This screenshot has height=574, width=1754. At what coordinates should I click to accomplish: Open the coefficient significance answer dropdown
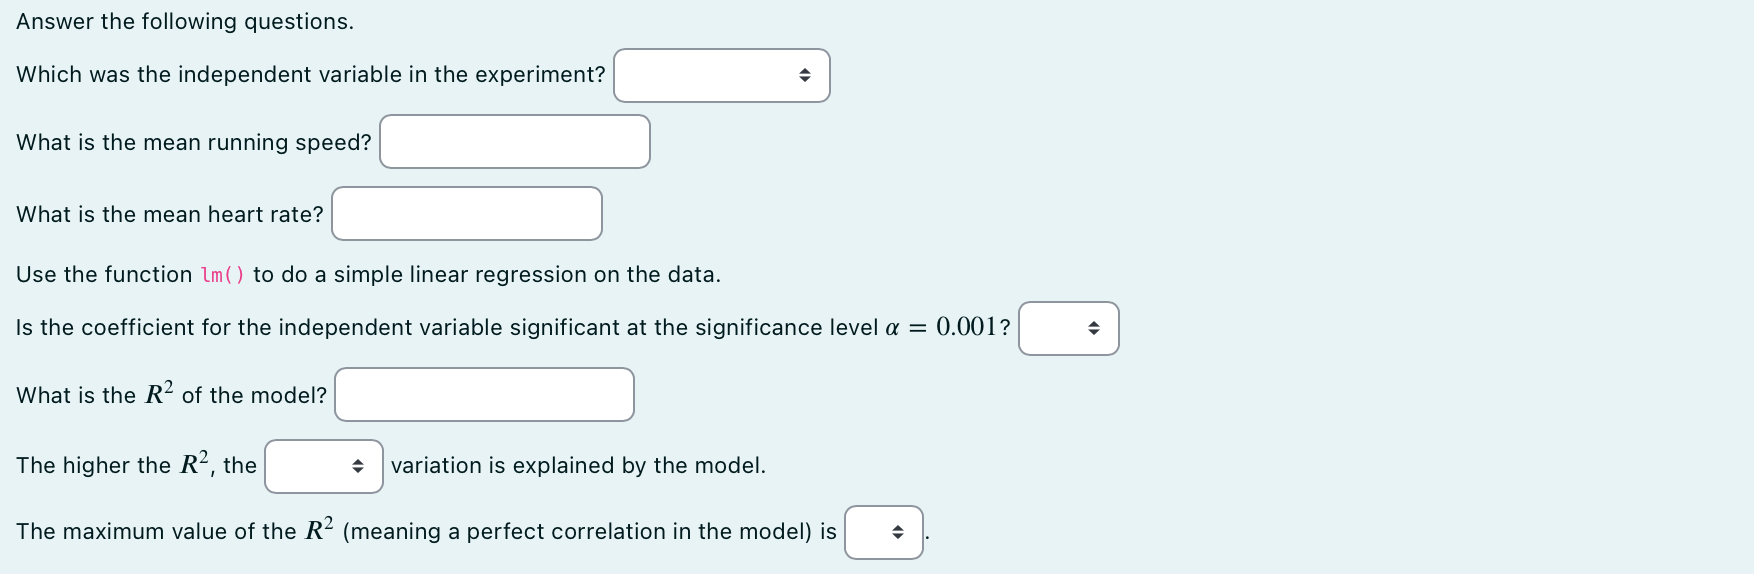click(1068, 328)
